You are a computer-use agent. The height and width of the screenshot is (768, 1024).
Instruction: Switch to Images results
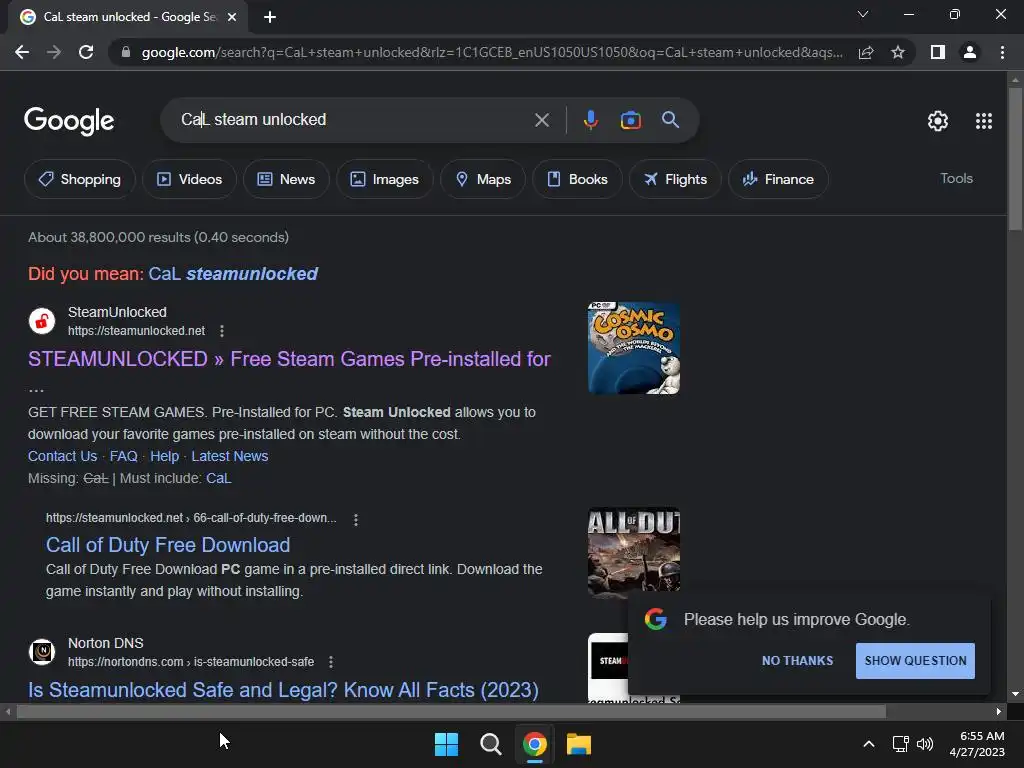click(385, 179)
